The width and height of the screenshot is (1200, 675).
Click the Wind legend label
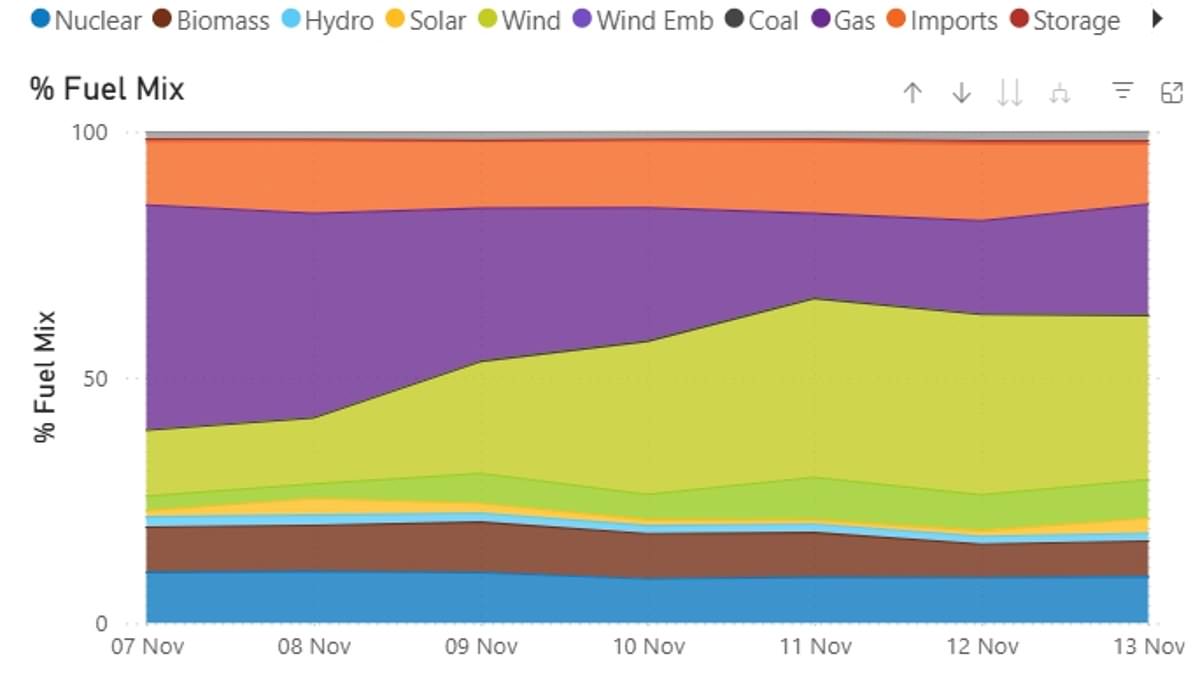coord(530,20)
